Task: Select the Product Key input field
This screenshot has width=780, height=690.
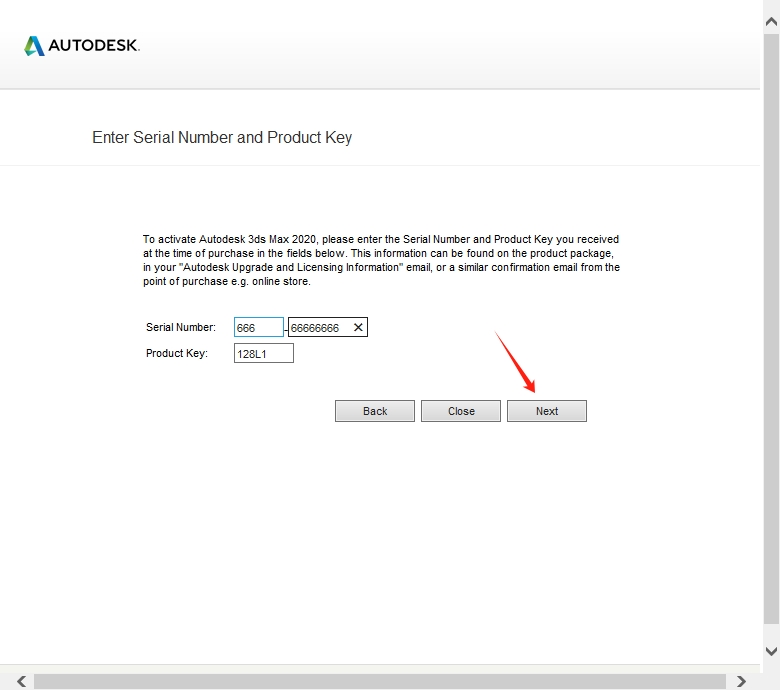Action: pos(263,353)
